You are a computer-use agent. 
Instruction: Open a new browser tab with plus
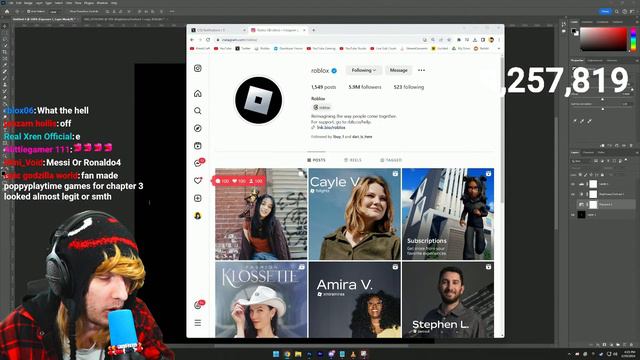pyautogui.click(x=313, y=30)
